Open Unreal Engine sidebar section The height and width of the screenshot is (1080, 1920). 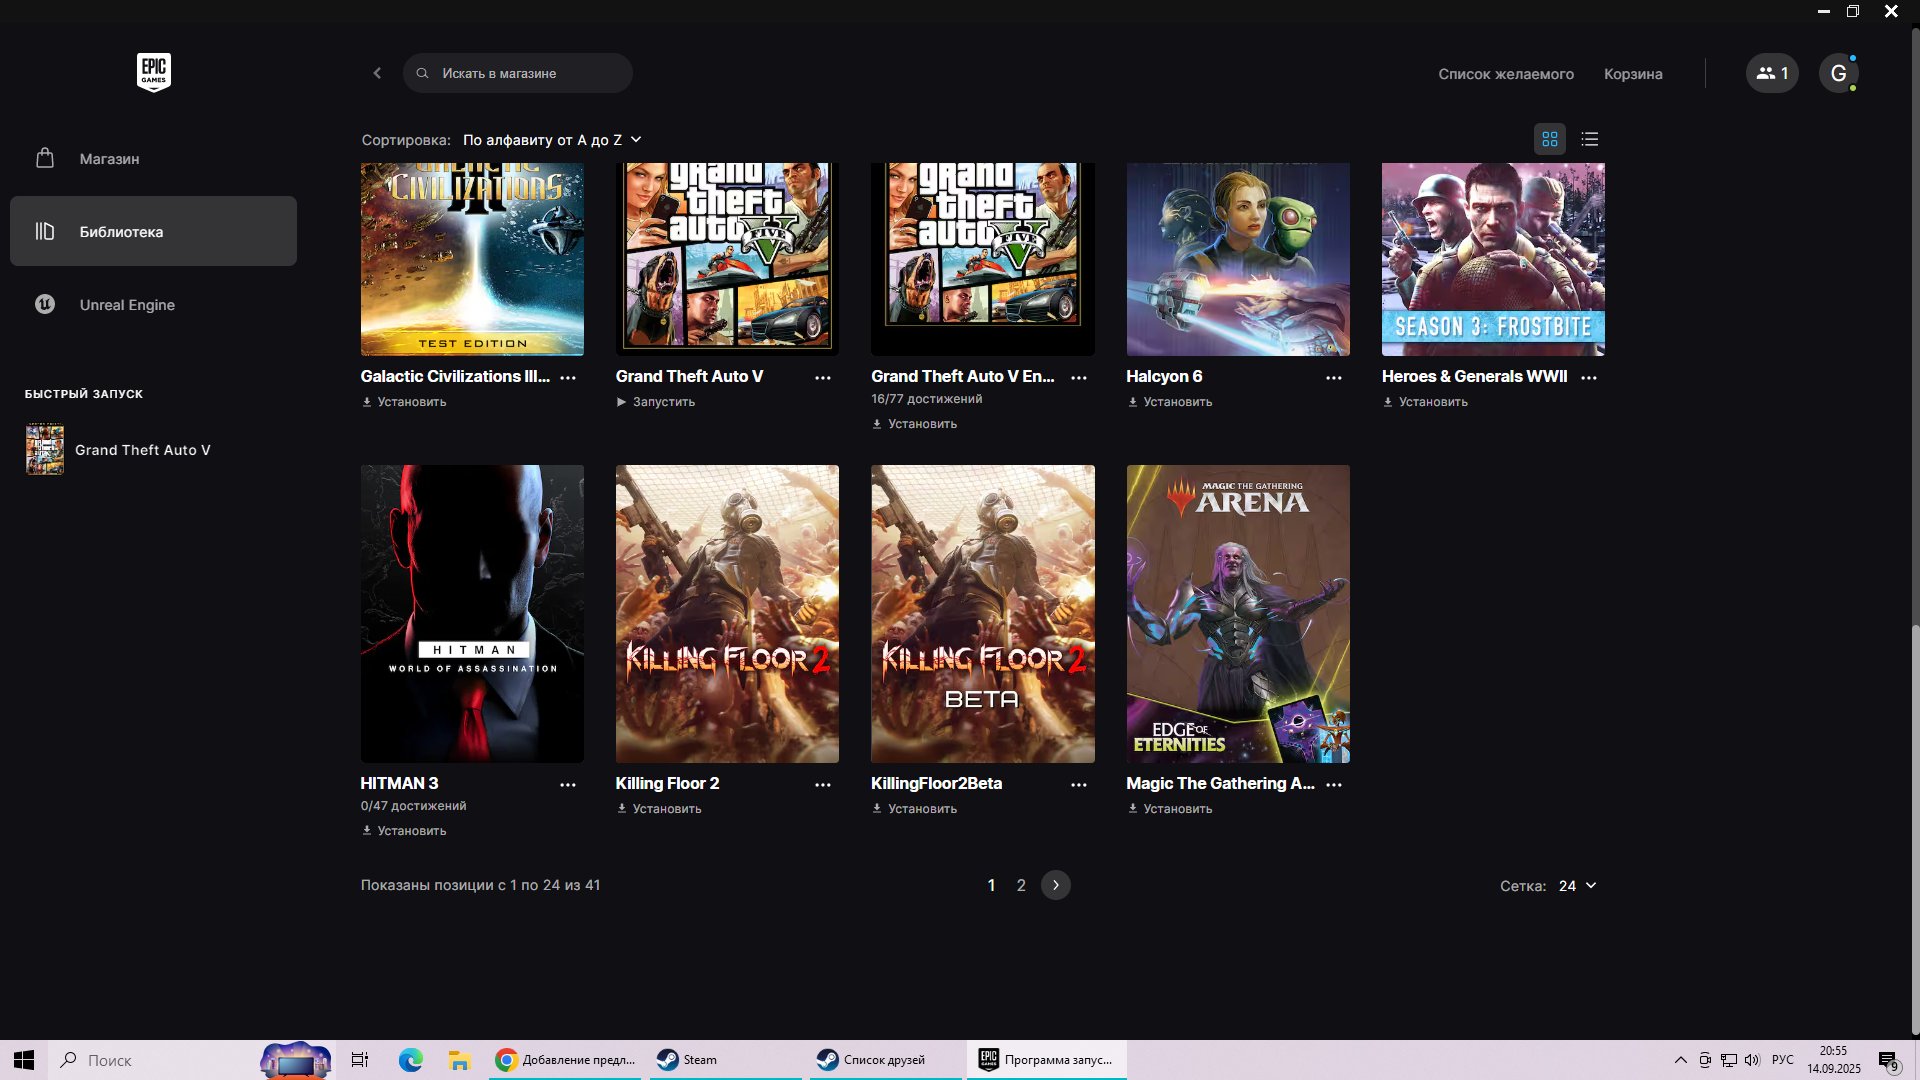pyautogui.click(x=127, y=305)
